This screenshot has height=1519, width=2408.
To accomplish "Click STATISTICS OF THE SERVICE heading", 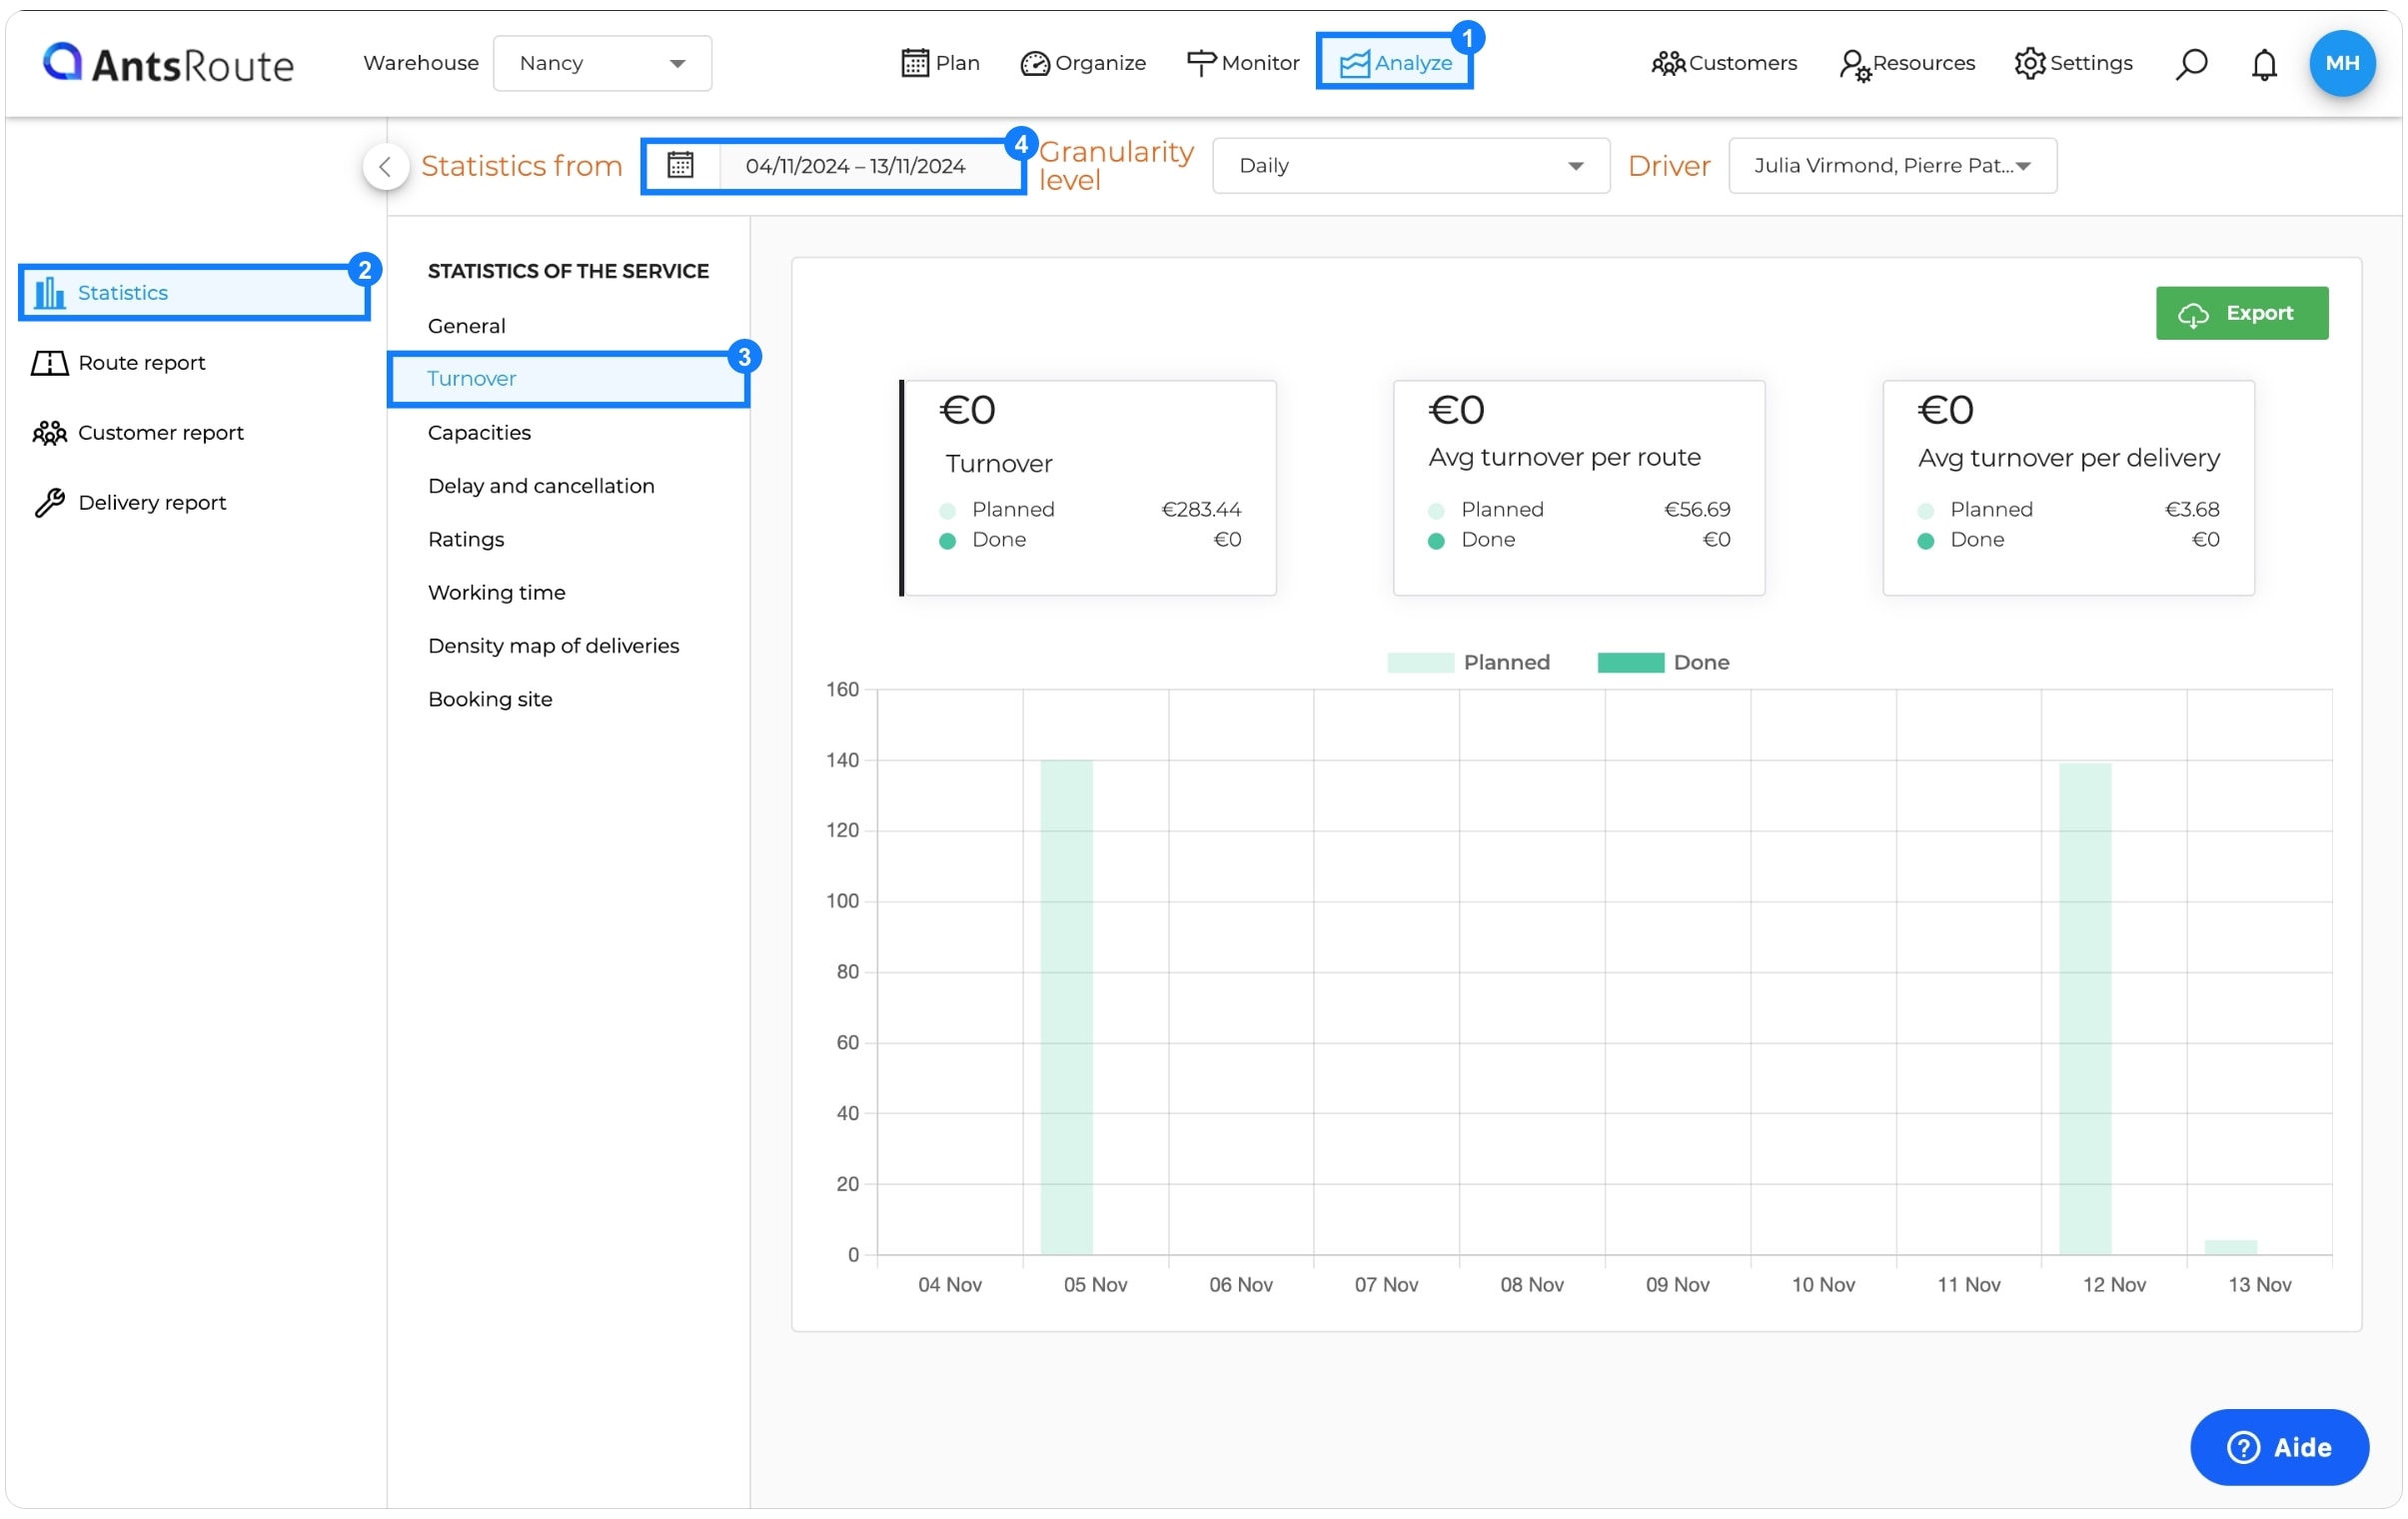I will (x=568, y=271).
